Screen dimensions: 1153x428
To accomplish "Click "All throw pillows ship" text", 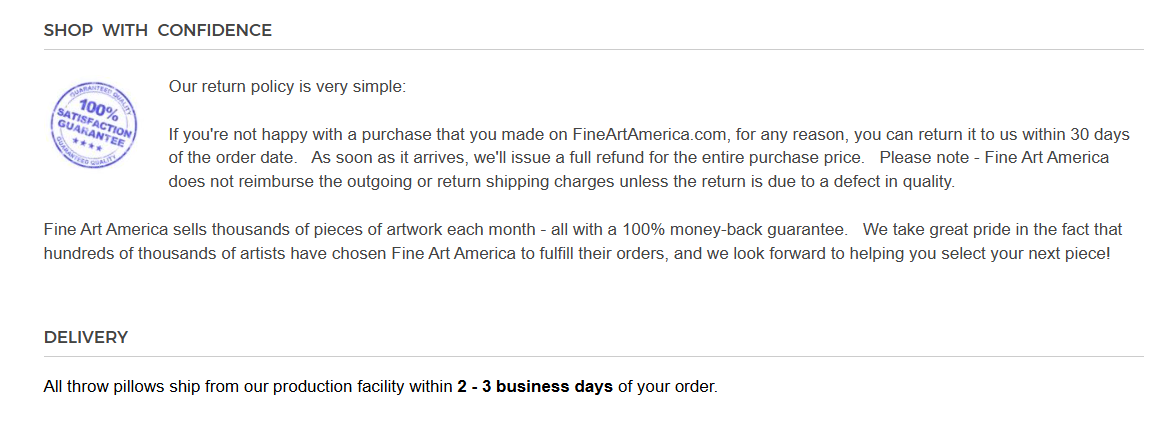I will (122, 386).
